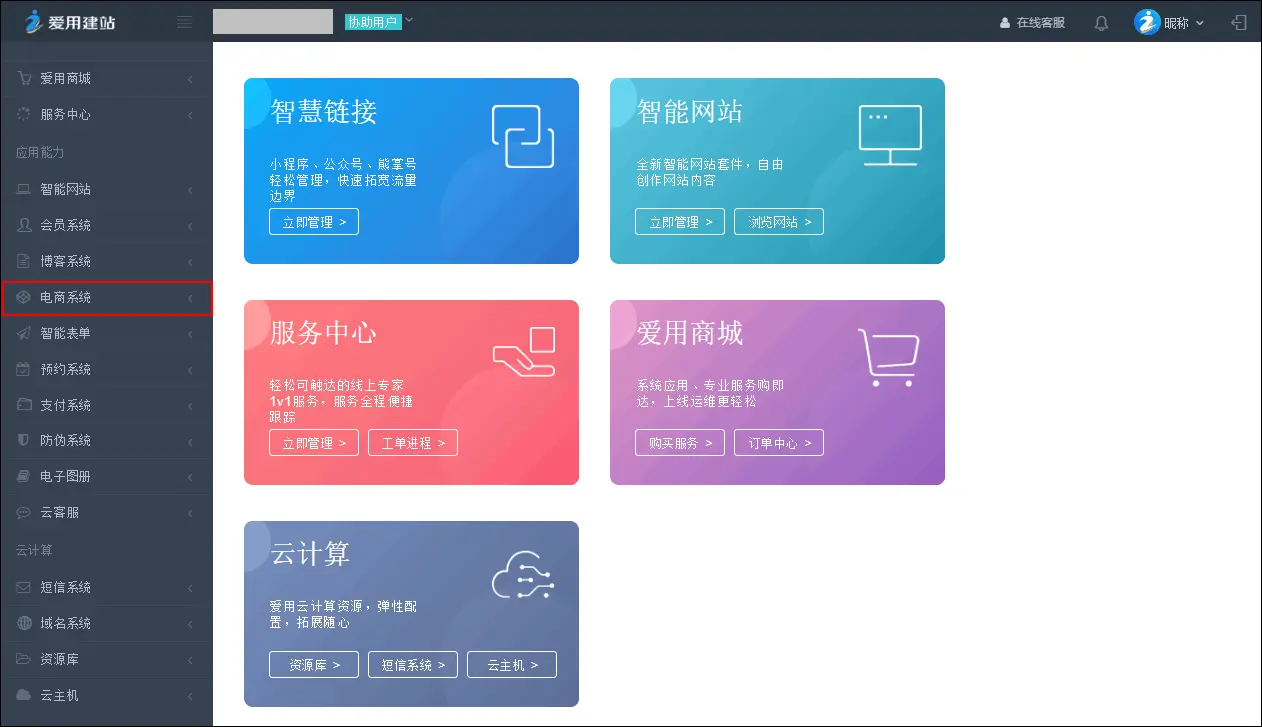Viewport: 1262px width, 727px height.
Task: Click the hamburger menu icon to collapse sidebar
Action: tap(184, 22)
